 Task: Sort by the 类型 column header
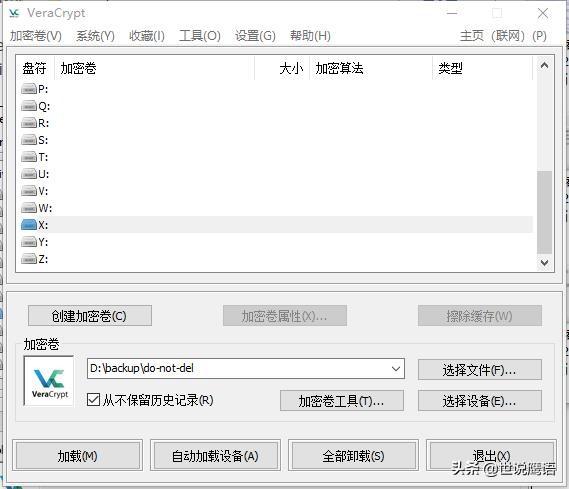(483, 68)
